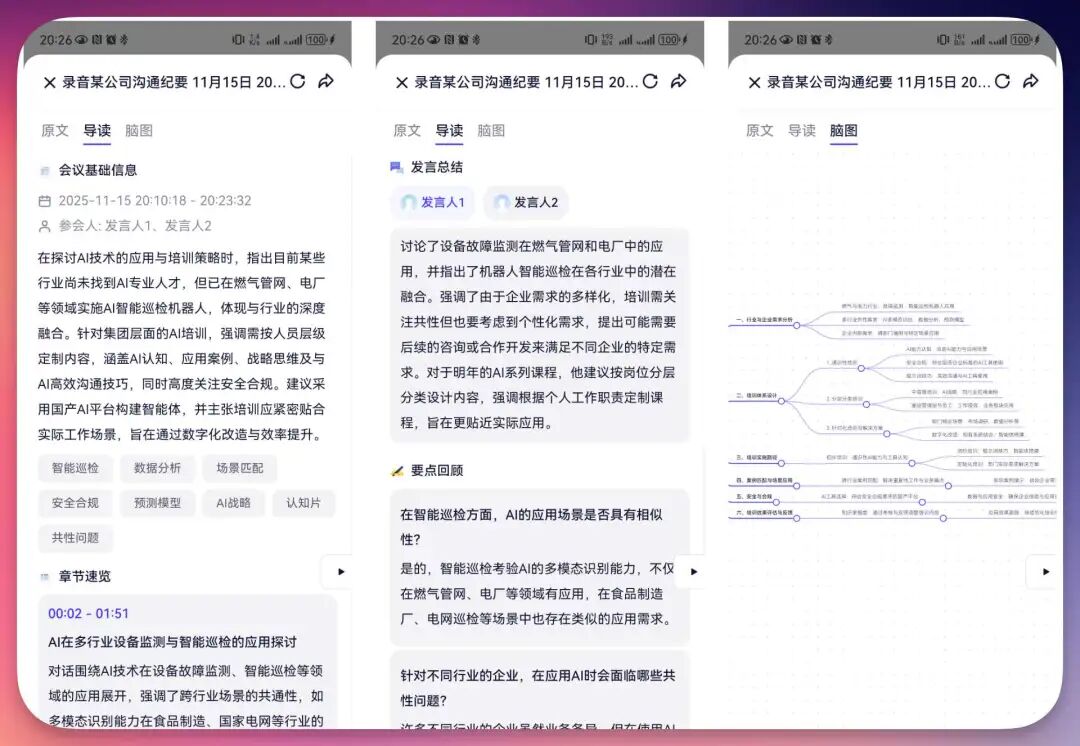Viewport: 1080px width, 746px height.
Task: Switch to 导读 tab in the right screen
Action: 802,131
